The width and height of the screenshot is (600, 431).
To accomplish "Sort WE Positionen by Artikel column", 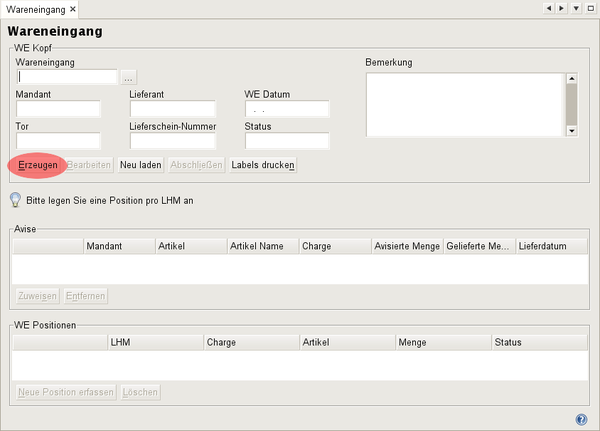I will (348, 342).
